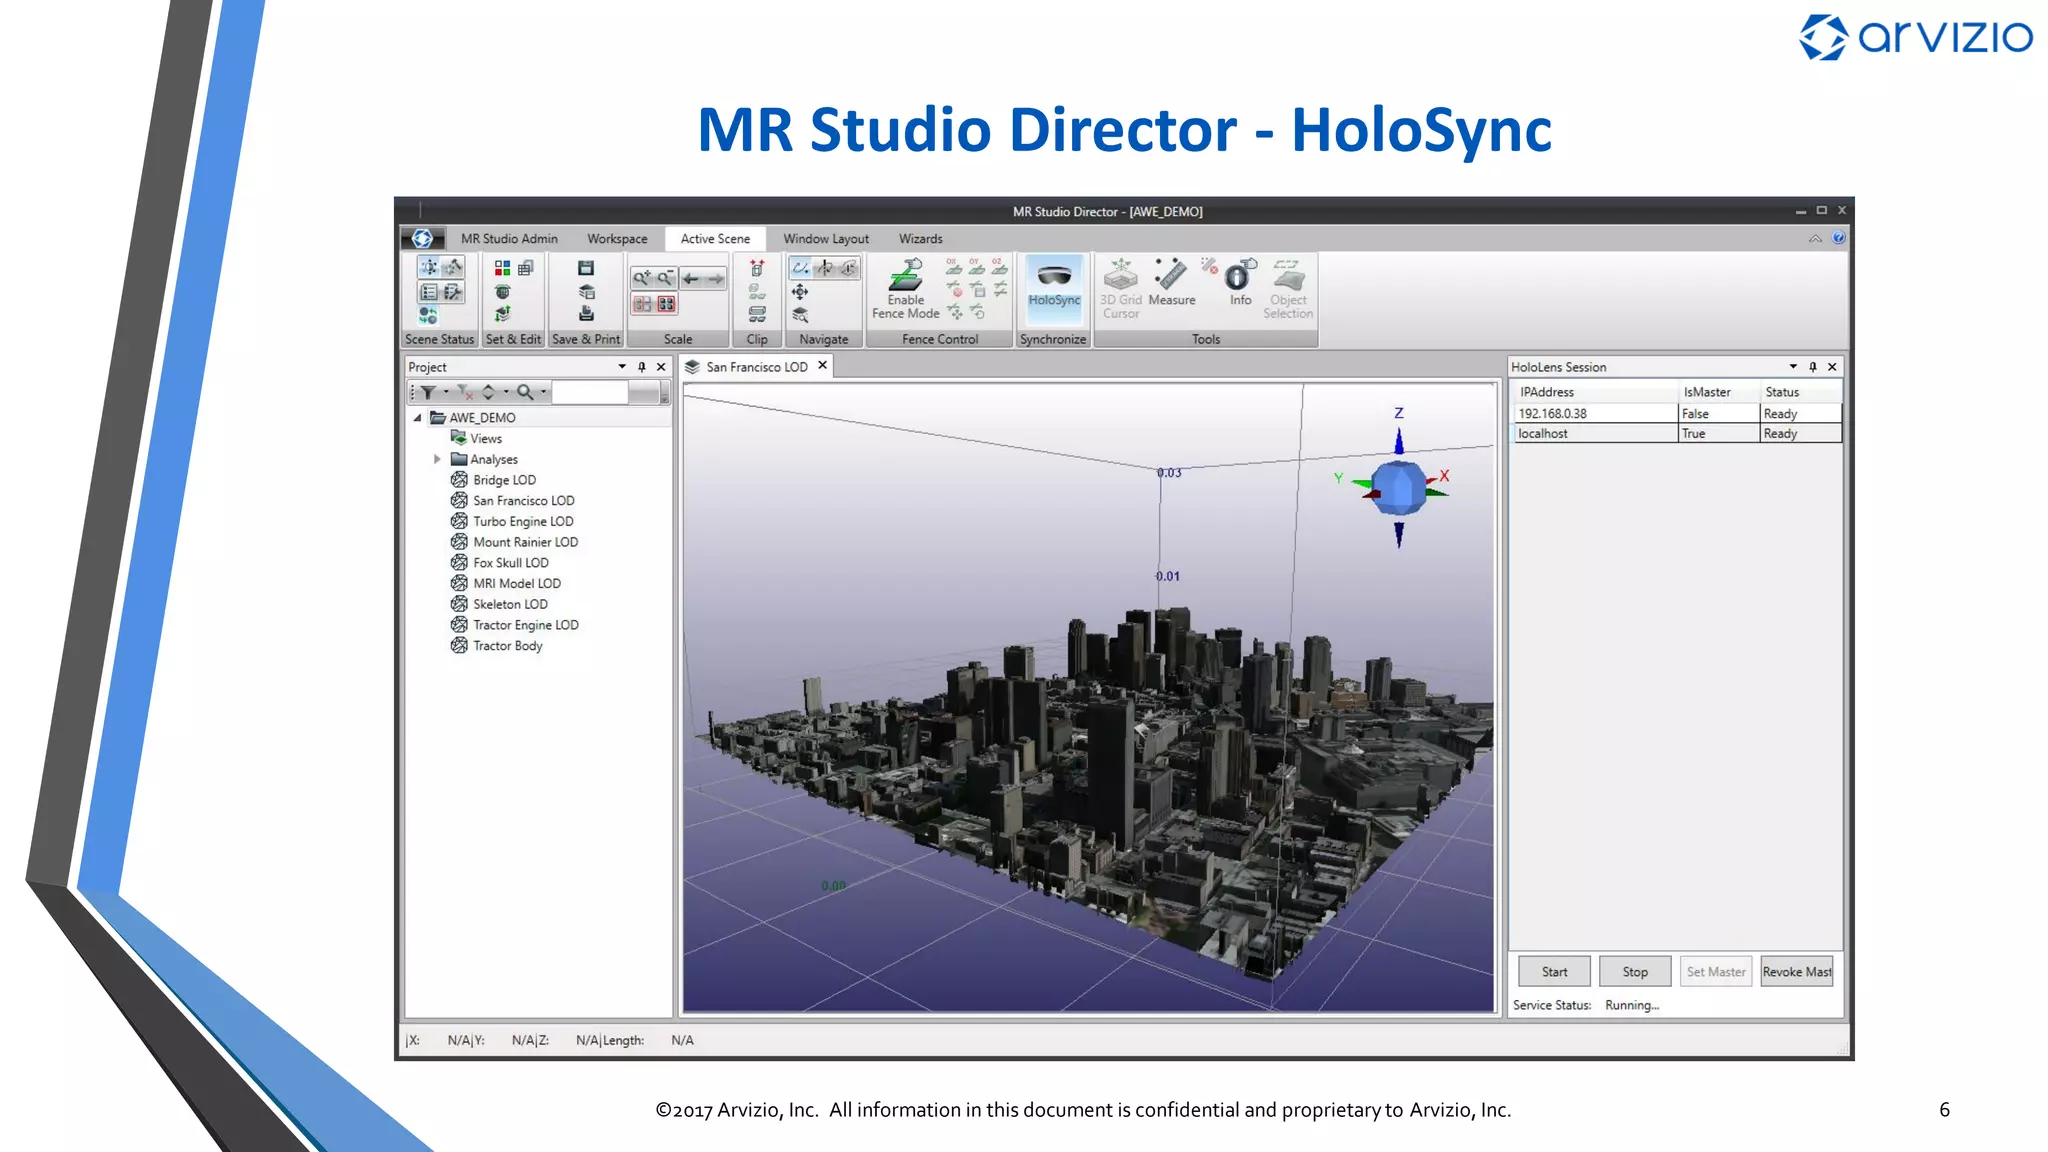Open the search options dropdown arrow
This screenshot has height=1152, width=2048.
(x=543, y=392)
